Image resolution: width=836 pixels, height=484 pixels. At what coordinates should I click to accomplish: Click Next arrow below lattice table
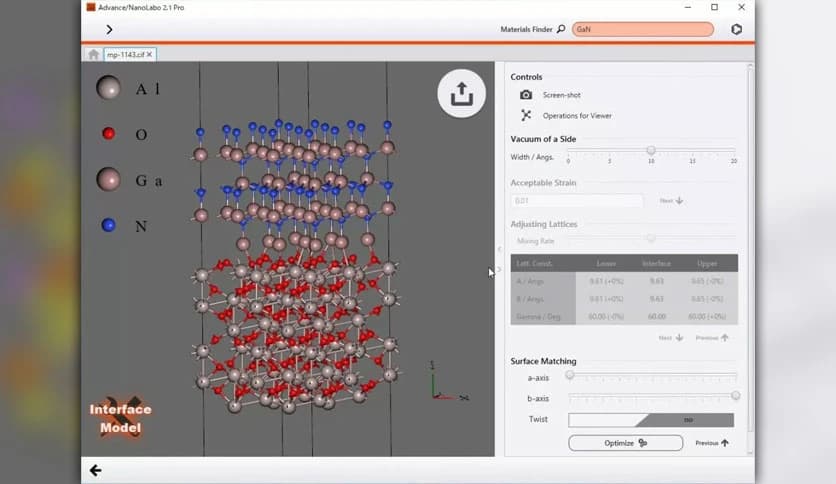point(671,338)
